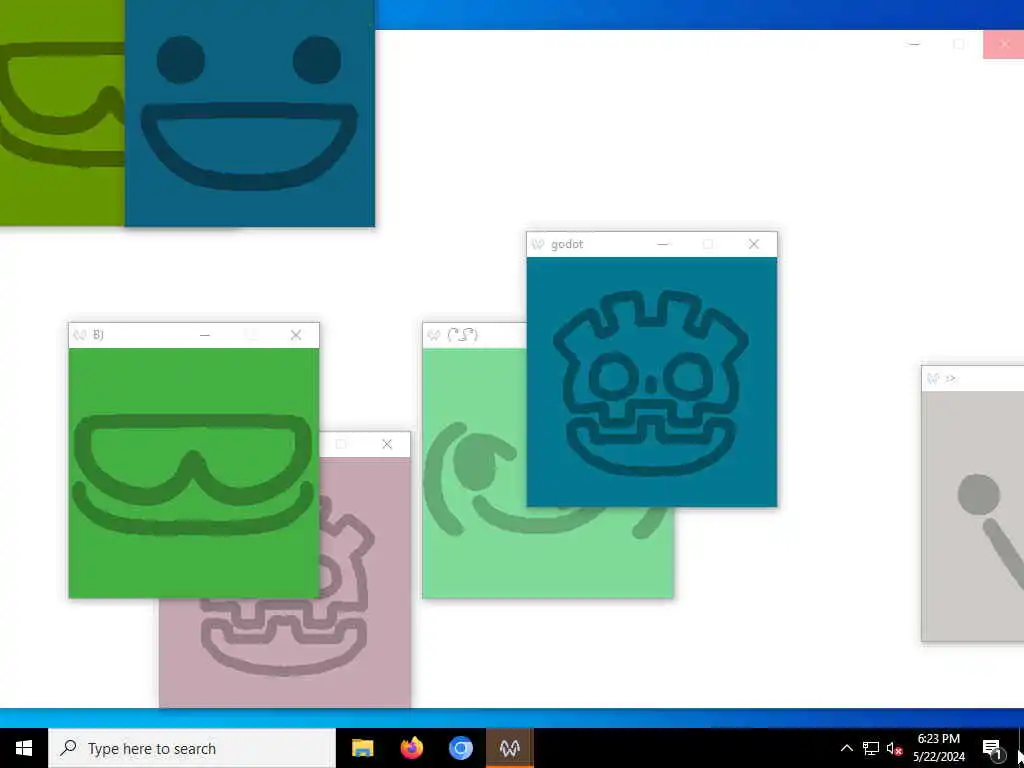Click the godot window's title icon
This screenshot has width=1024, height=768.
pos(538,244)
